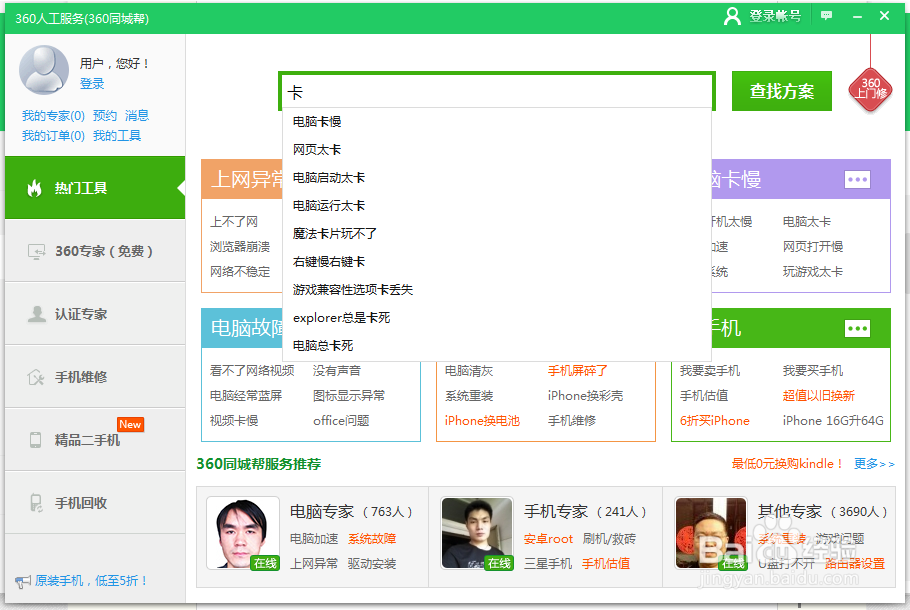The width and height of the screenshot is (910, 610).
Task: Click 登录帐号 in the title bar
Action: click(775, 16)
